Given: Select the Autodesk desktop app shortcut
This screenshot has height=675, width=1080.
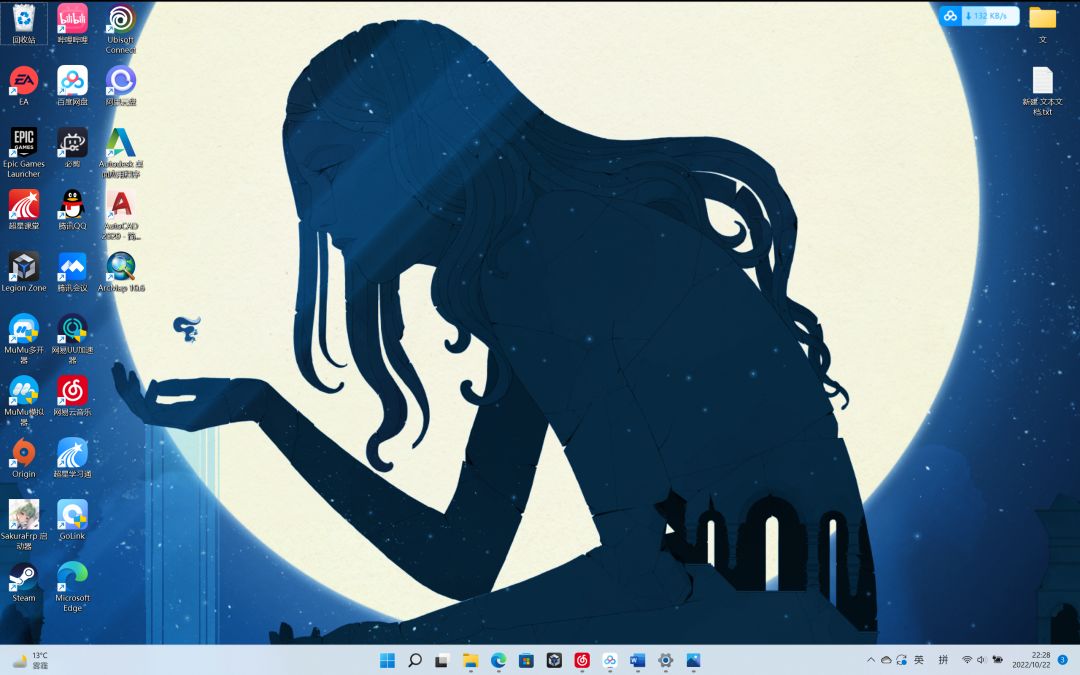Looking at the screenshot, I should (x=121, y=152).
